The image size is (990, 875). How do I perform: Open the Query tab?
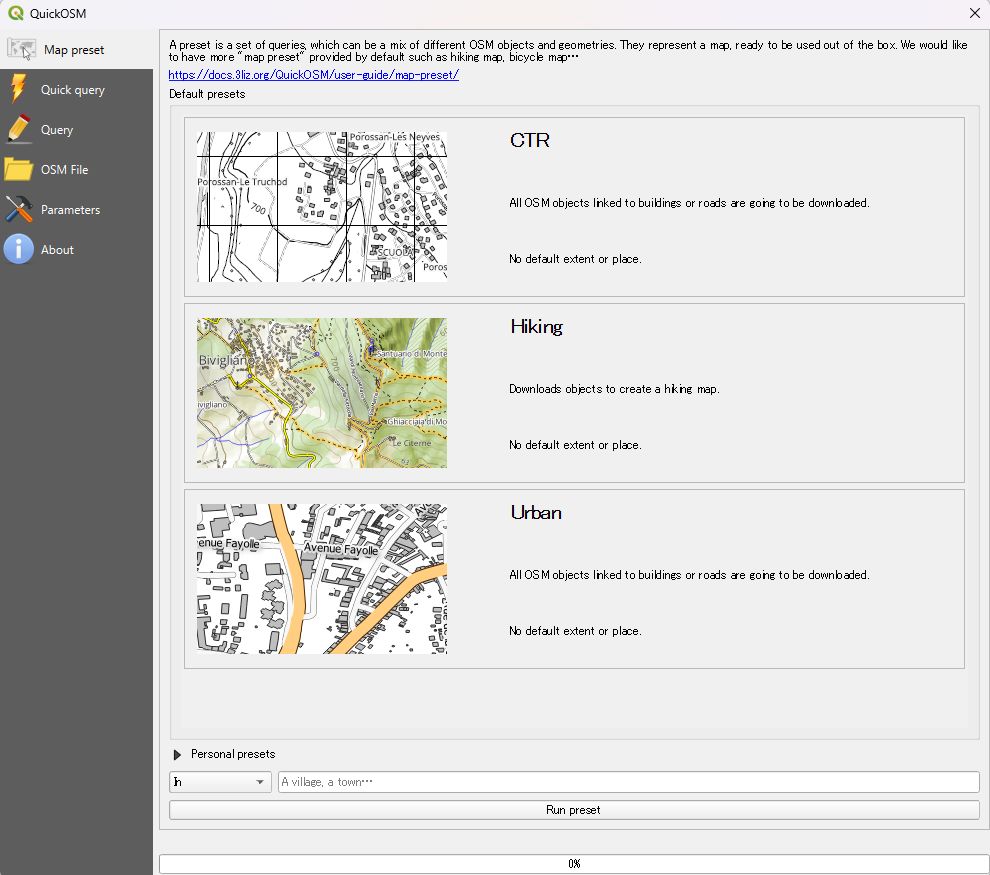click(76, 129)
